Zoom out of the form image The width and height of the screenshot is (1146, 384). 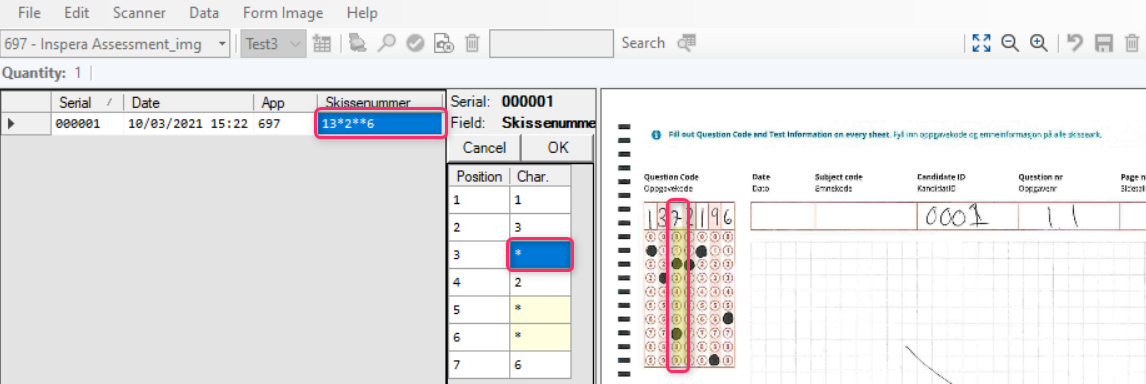1010,43
